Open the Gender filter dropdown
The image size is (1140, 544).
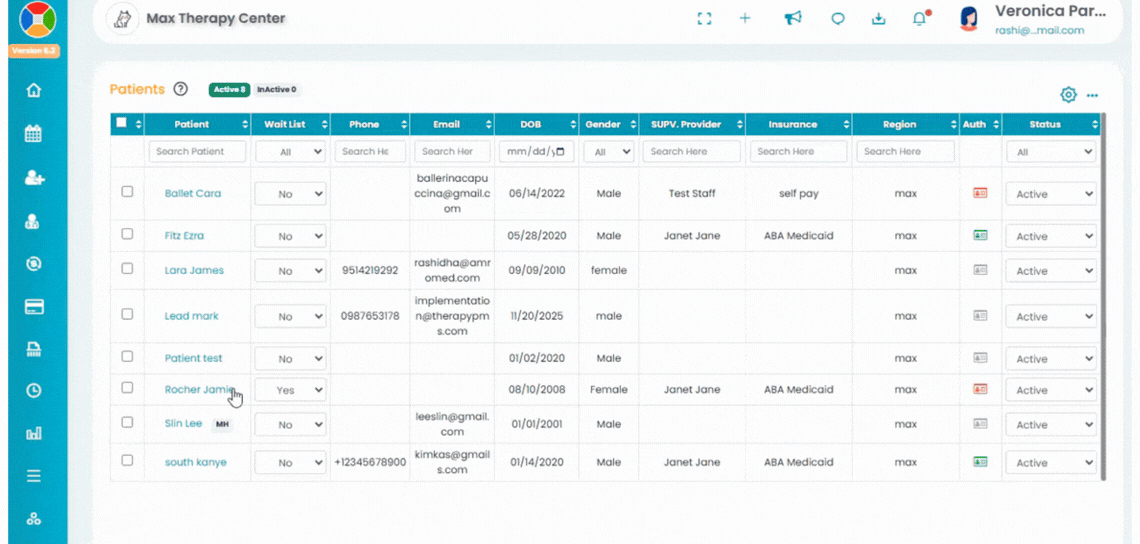click(609, 152)
